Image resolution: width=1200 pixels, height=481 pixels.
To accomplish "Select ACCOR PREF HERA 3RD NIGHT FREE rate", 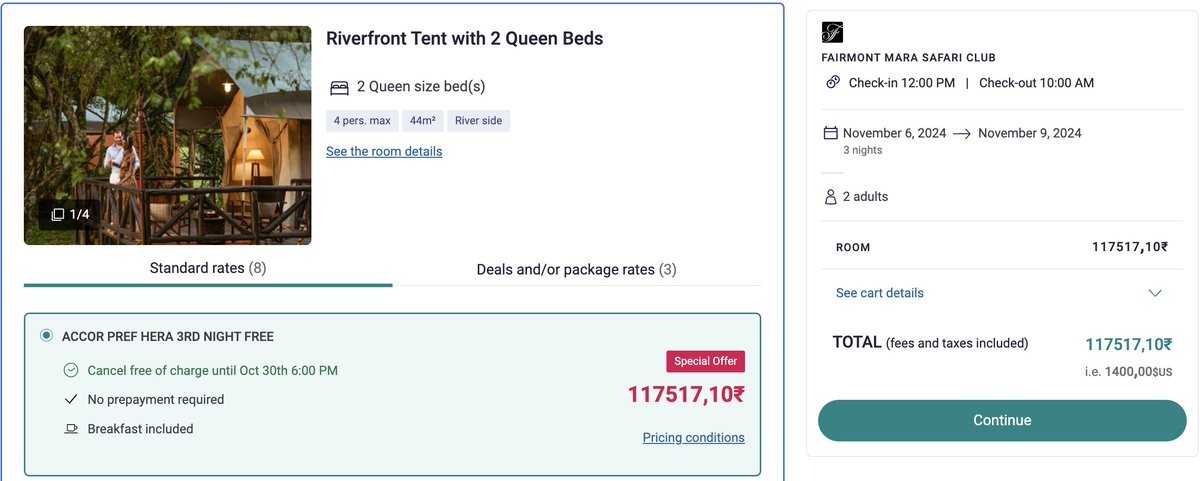I will pos(46,336).
